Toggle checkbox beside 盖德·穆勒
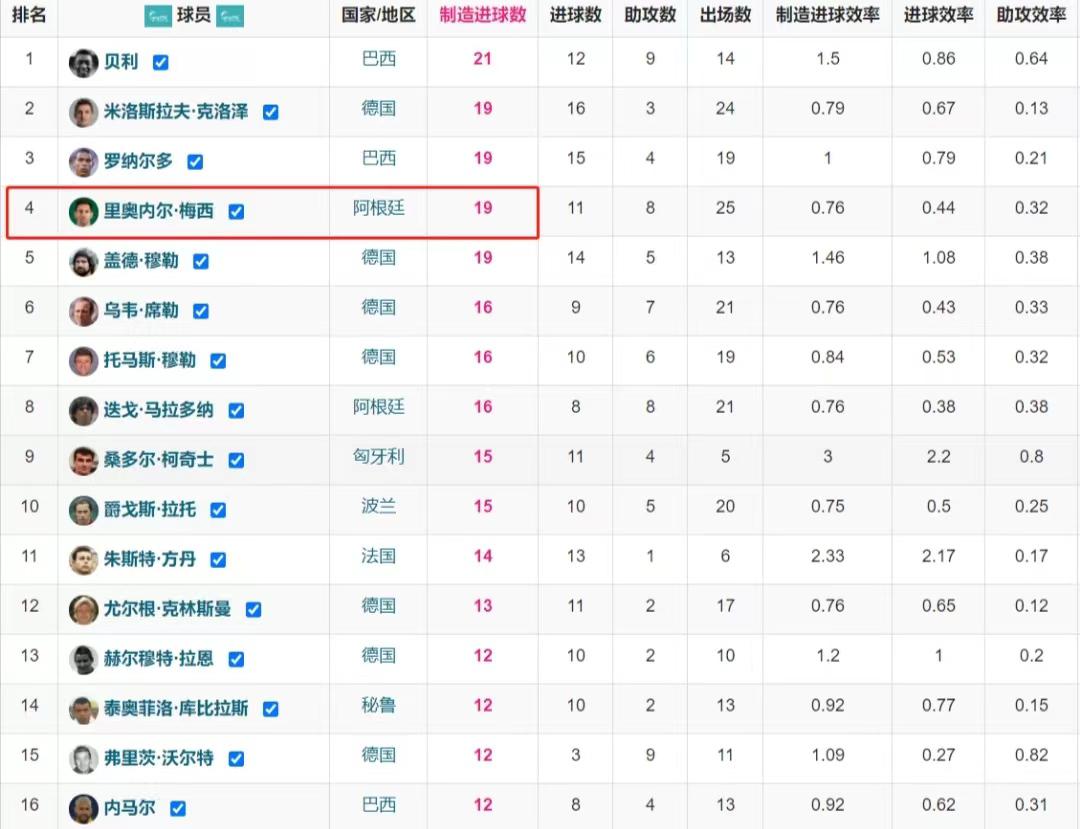The image size is (1080, 829). pos(200,262)
